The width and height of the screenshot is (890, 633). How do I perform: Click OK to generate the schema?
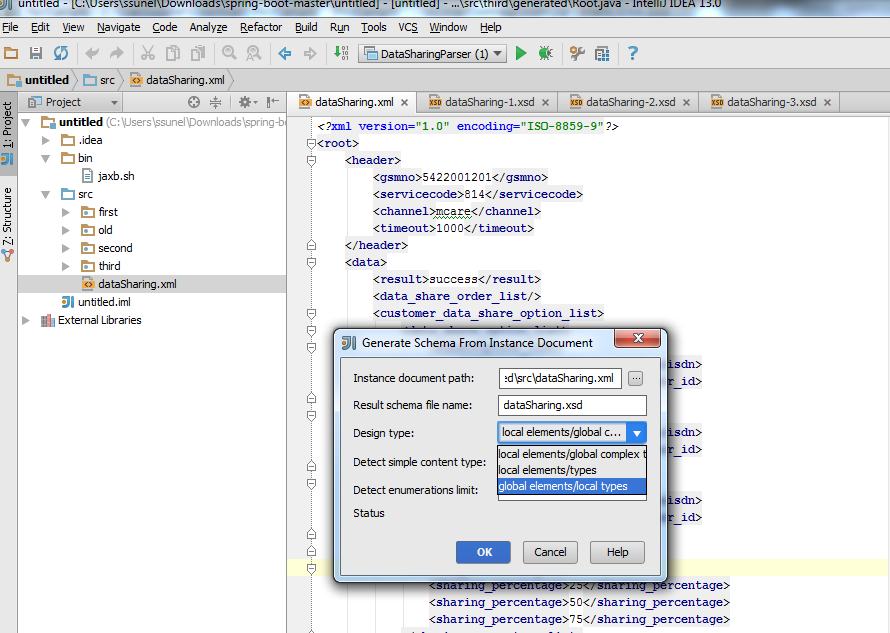(483, 551)
